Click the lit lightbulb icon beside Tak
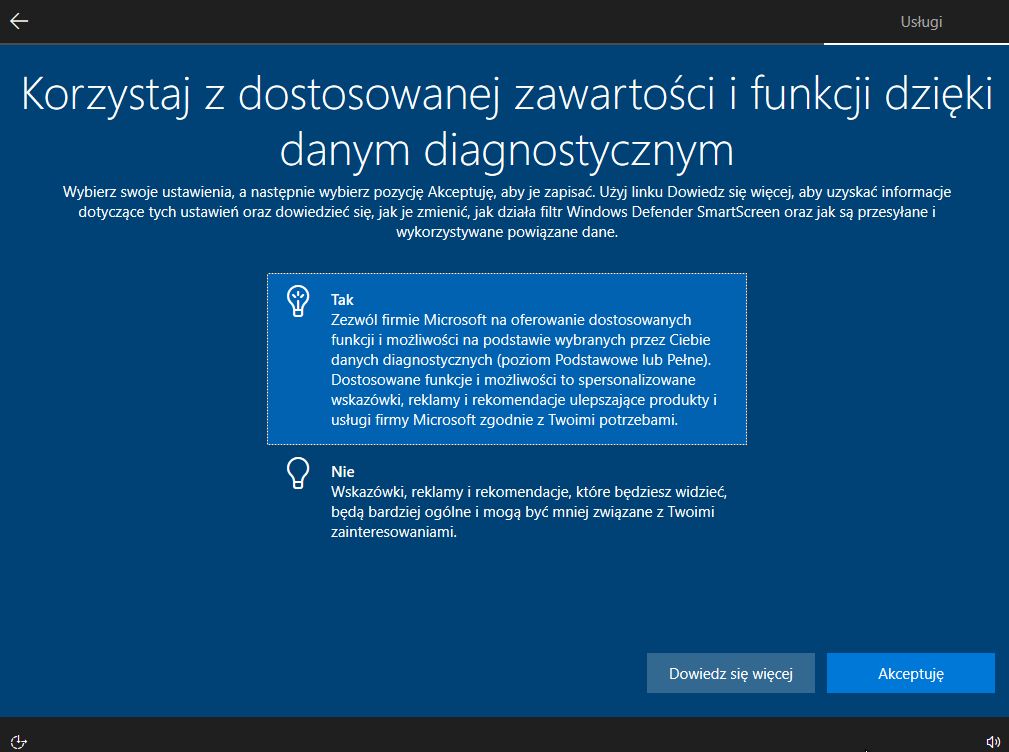 click(298, 301)
